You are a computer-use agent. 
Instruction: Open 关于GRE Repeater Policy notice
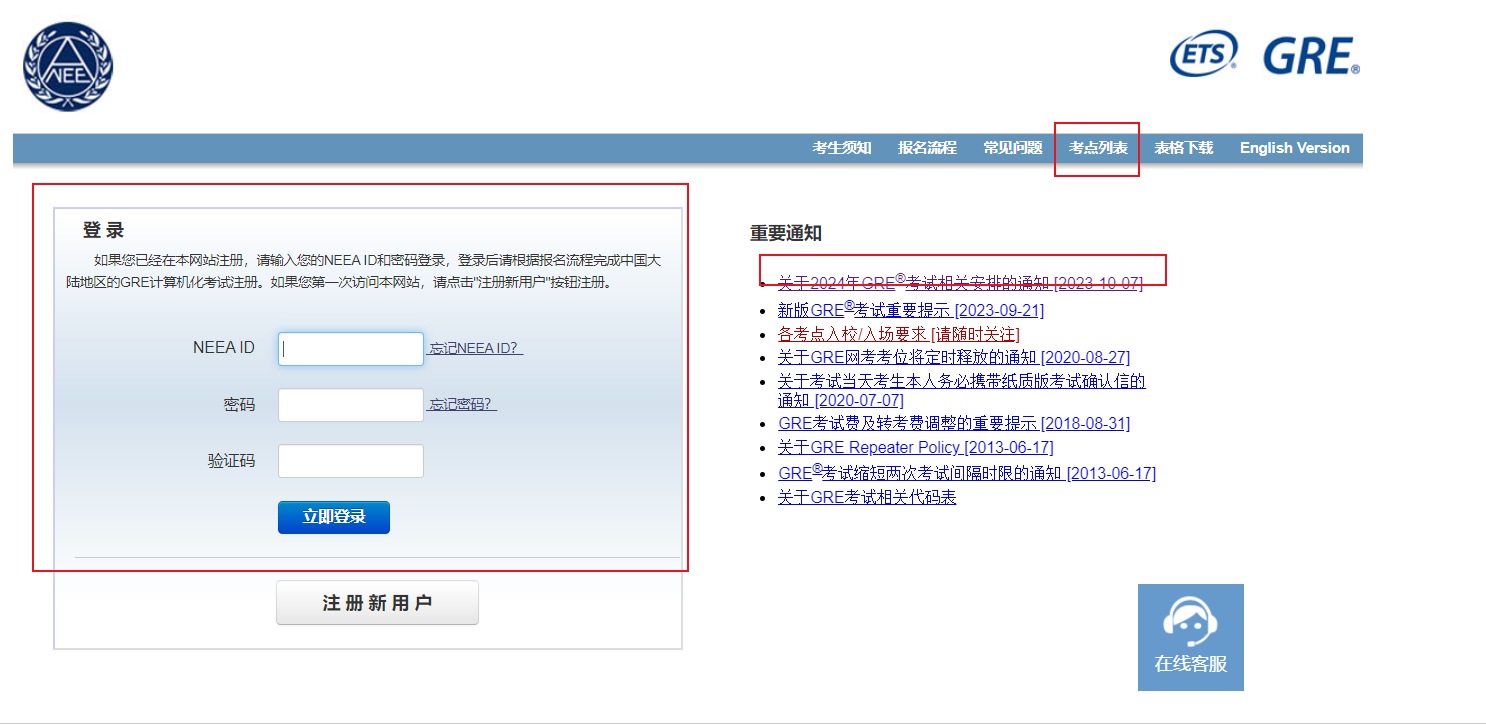915,447
